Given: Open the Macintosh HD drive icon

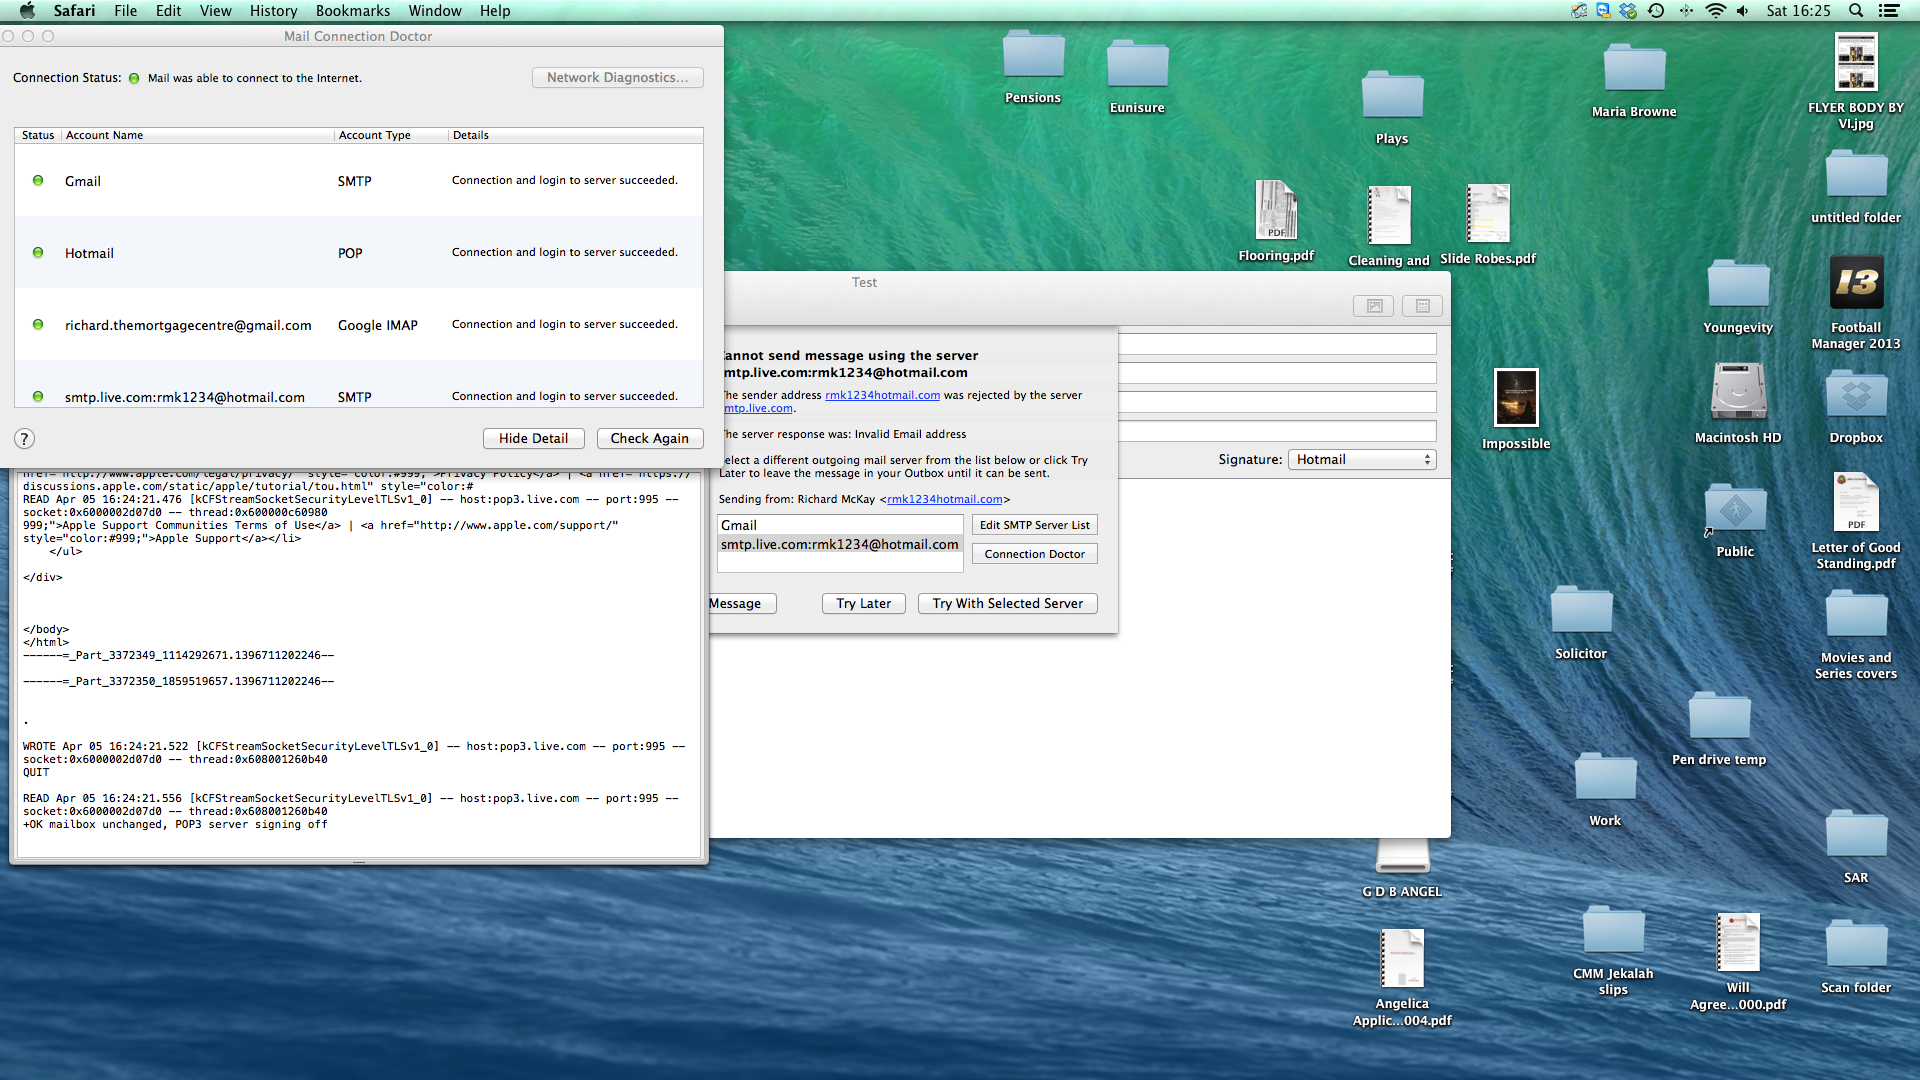Looking at the screenshot, I should [x=1738, y=392].
